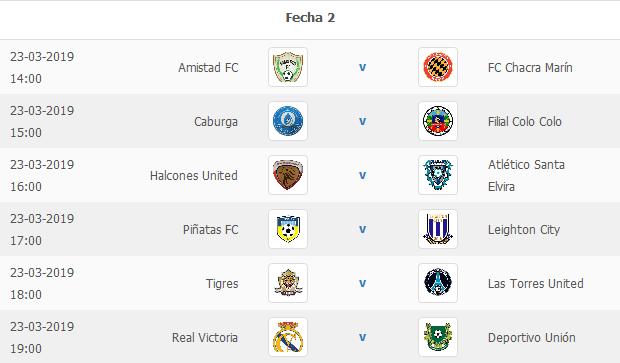
Task: Open the Tigres tiger badge
Action: (288, 283)
